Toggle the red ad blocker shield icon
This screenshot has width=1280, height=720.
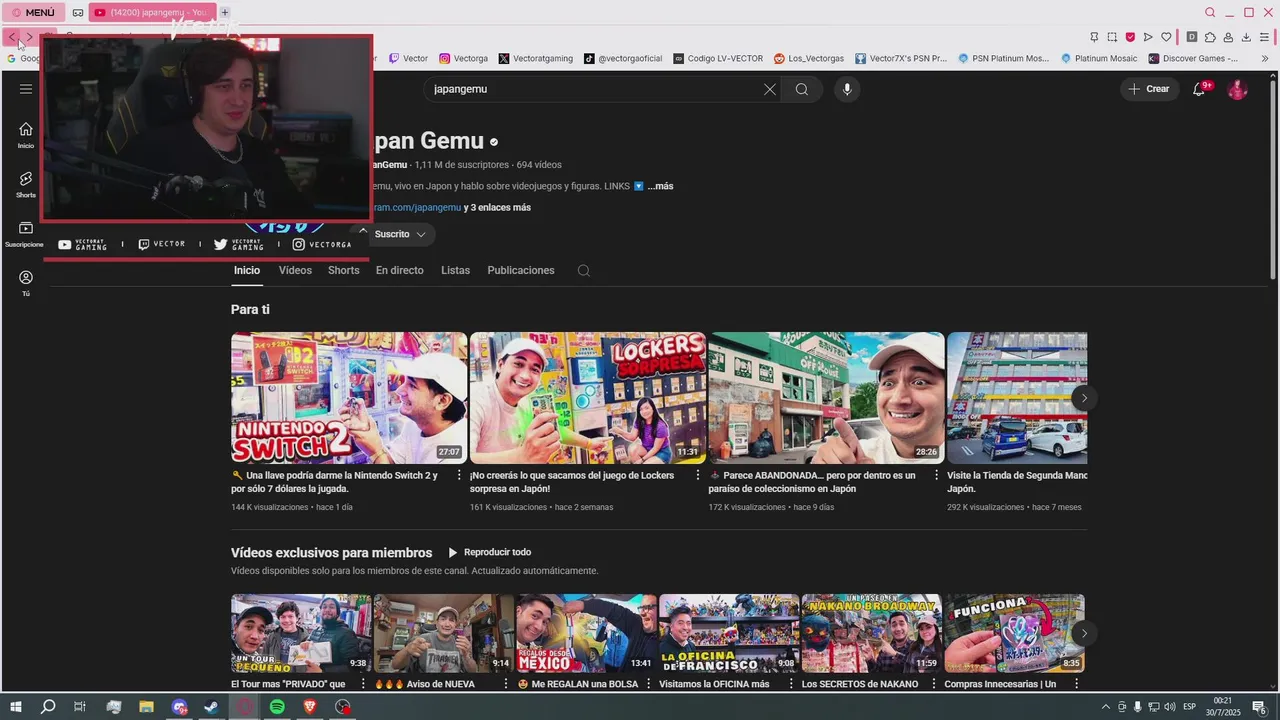coord(1130,37)
